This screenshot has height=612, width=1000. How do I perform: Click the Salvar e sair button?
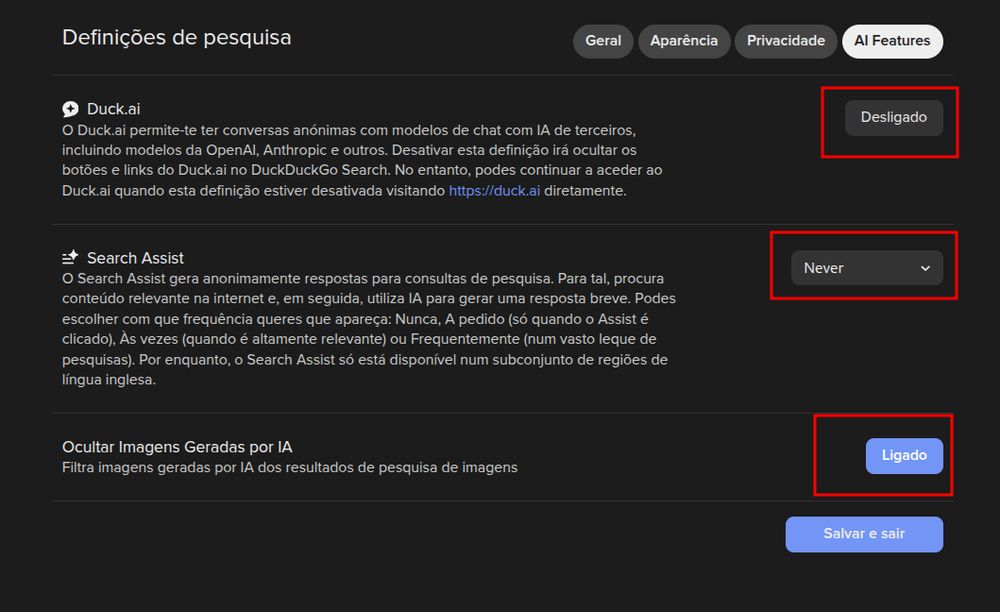click(864, 534)
